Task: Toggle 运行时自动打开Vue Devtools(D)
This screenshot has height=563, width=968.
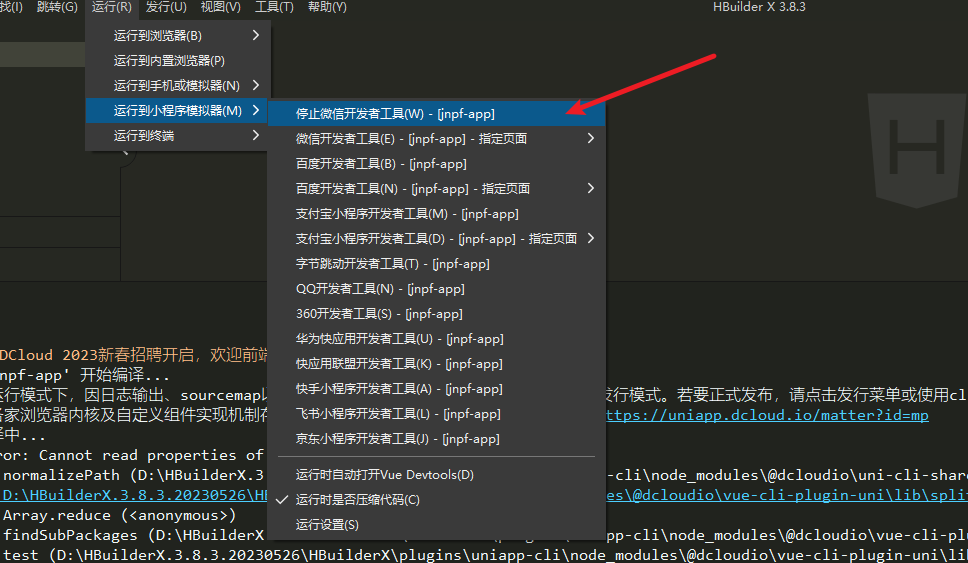Action: [436, 475]
